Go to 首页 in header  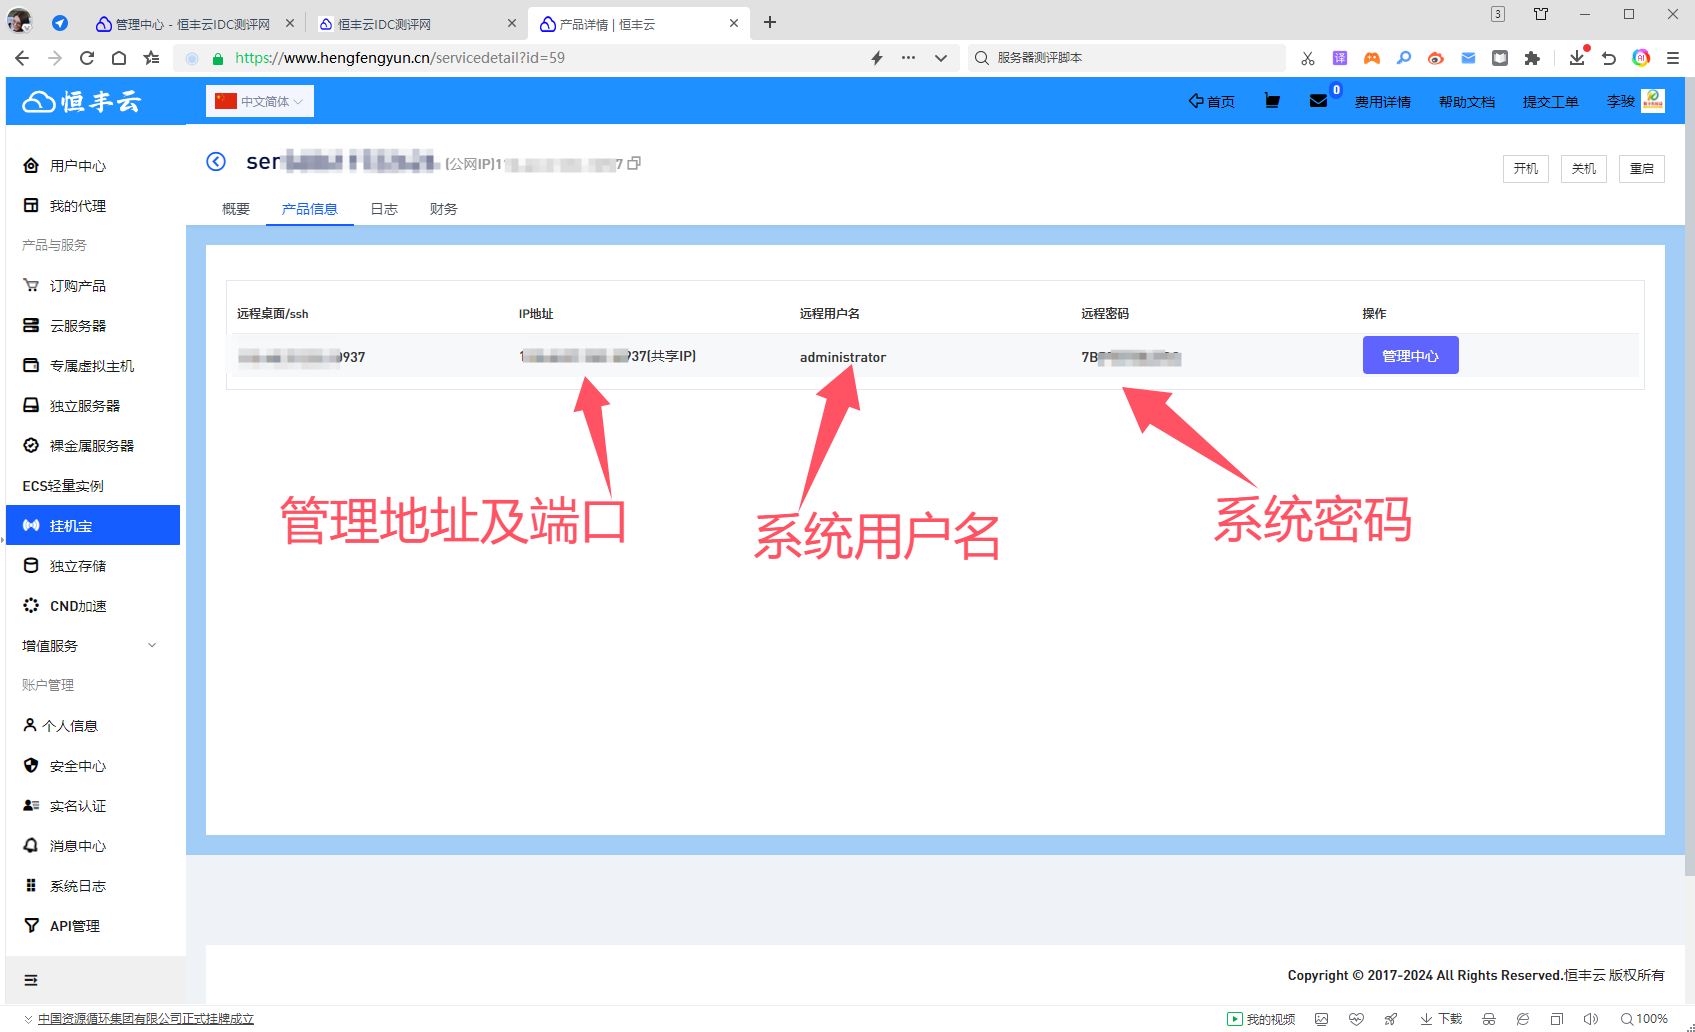click(x=1211, y=101)
